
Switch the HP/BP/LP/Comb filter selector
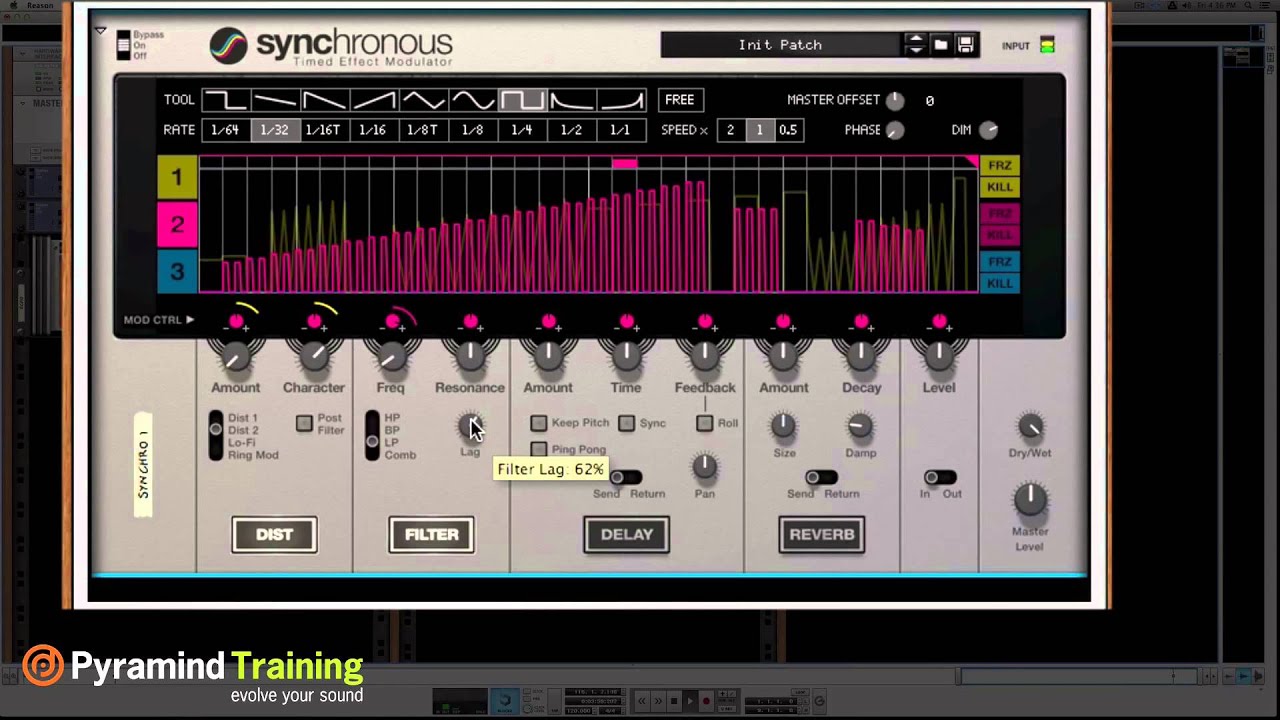click(x=372, y=436)
